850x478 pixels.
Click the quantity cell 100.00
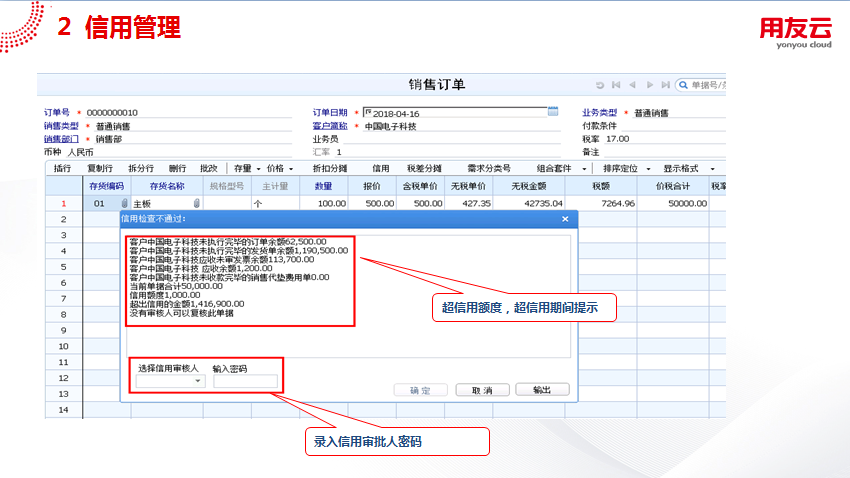click(x=324, y=203)
